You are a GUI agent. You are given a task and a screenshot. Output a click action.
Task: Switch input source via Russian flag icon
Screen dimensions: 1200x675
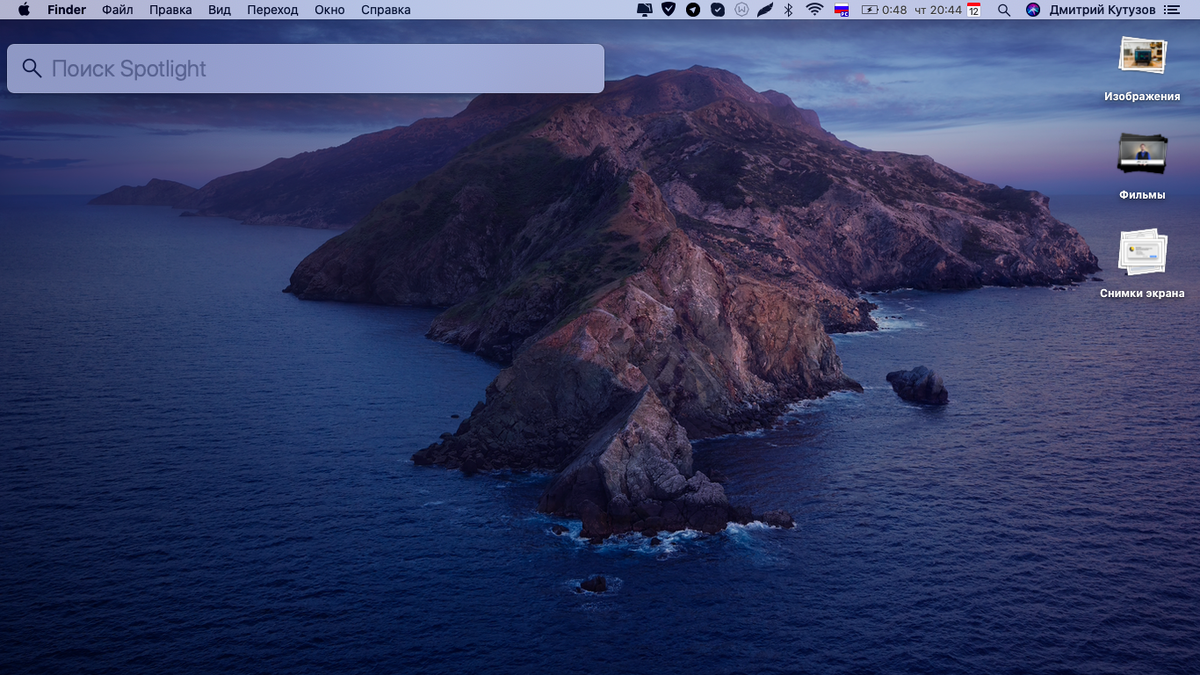[x=841, y=10]
